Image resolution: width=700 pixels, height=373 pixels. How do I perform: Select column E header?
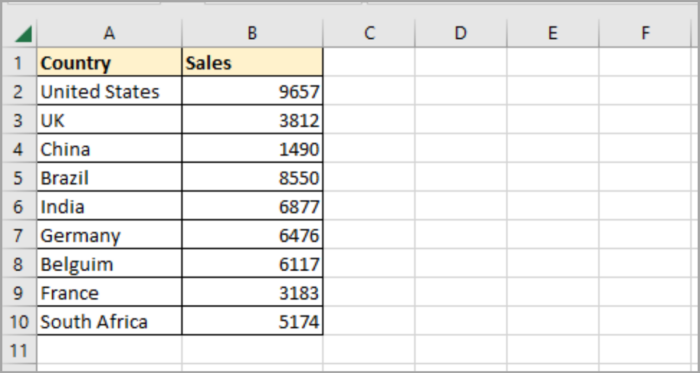tap(553, 33)
